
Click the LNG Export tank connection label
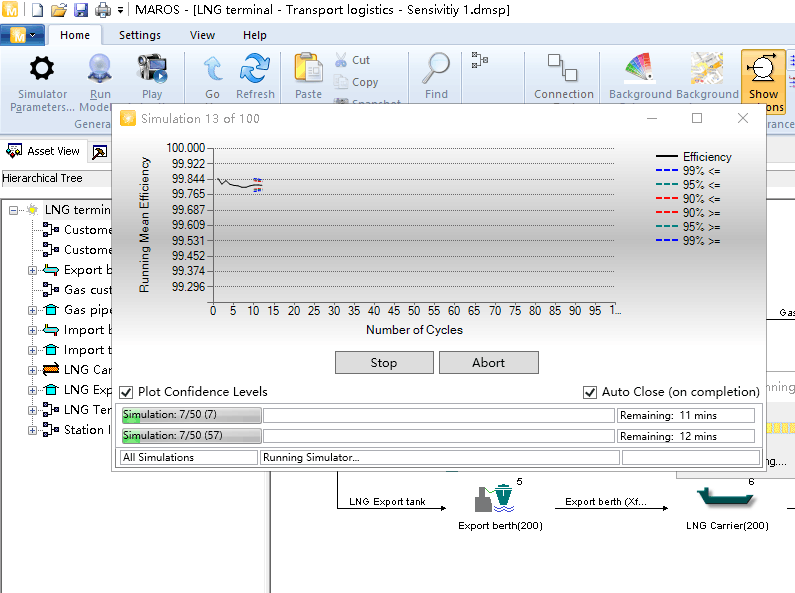[x=387, y=502]
